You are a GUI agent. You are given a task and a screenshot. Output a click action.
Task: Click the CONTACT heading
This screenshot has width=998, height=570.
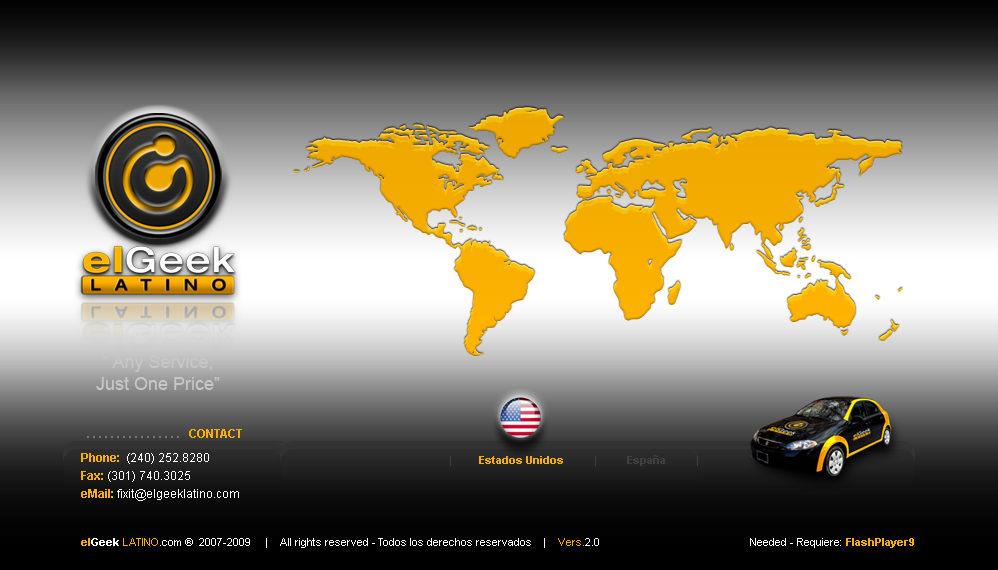[x=215, y=434]
